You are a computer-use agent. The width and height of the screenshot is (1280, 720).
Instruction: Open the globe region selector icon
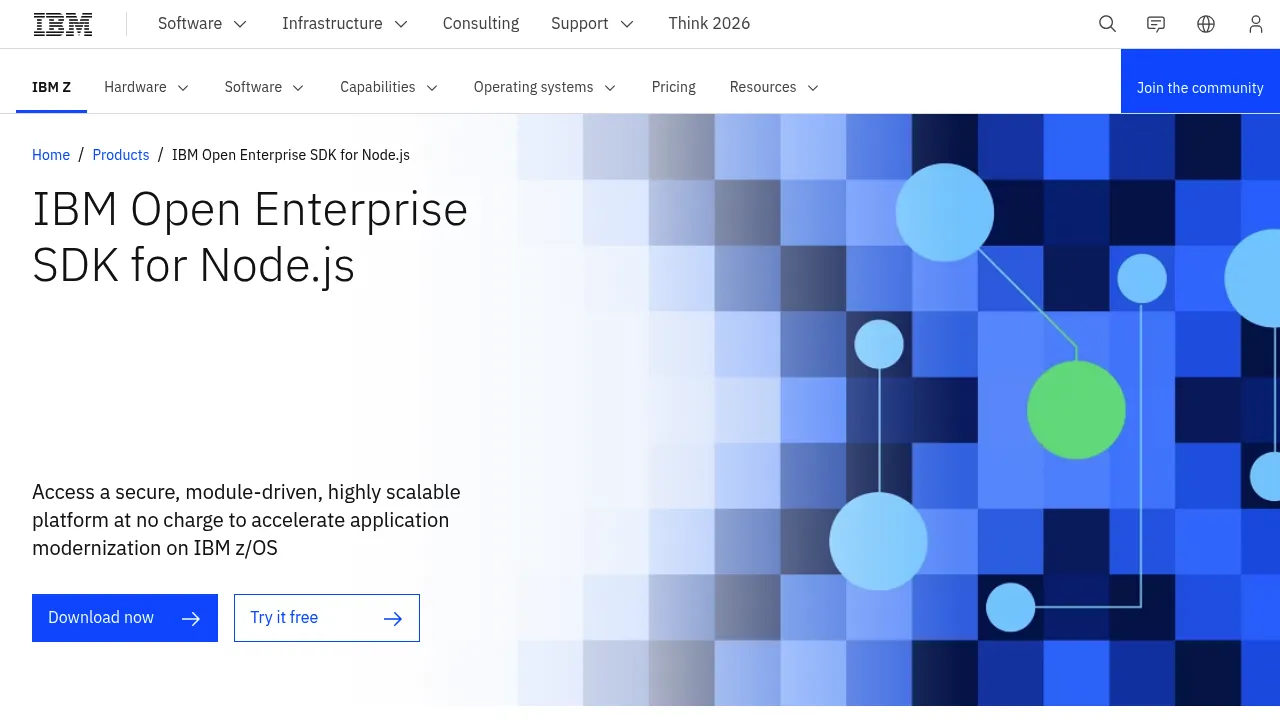coord(1206,24)
